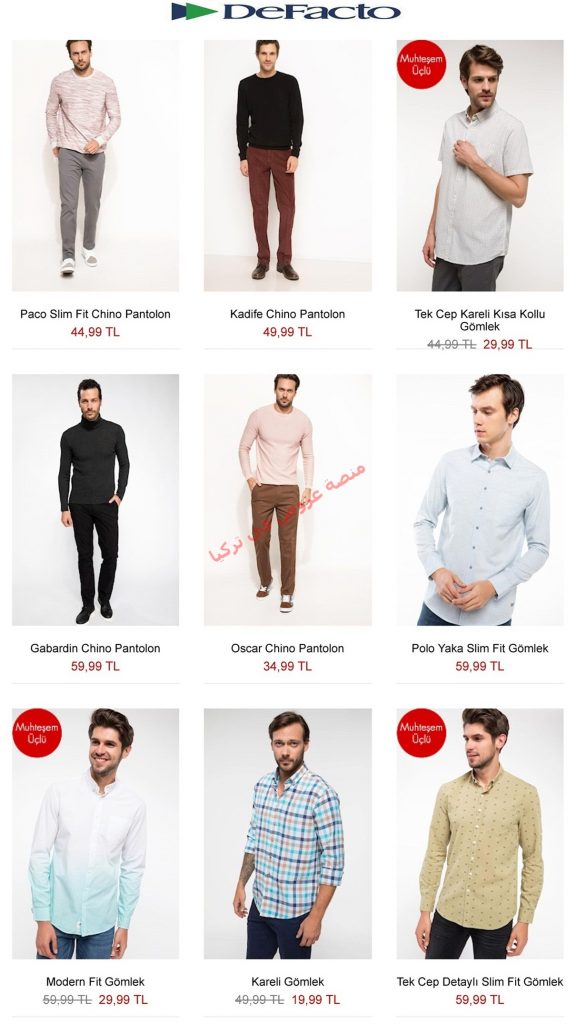Click the DeFacto logo at top

(x=286, y=12)
